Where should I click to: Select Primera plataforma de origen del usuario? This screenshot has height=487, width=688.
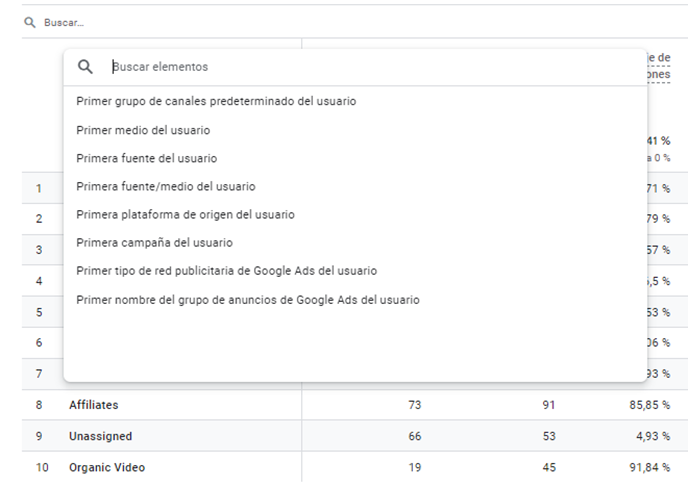tap(185, 214)
